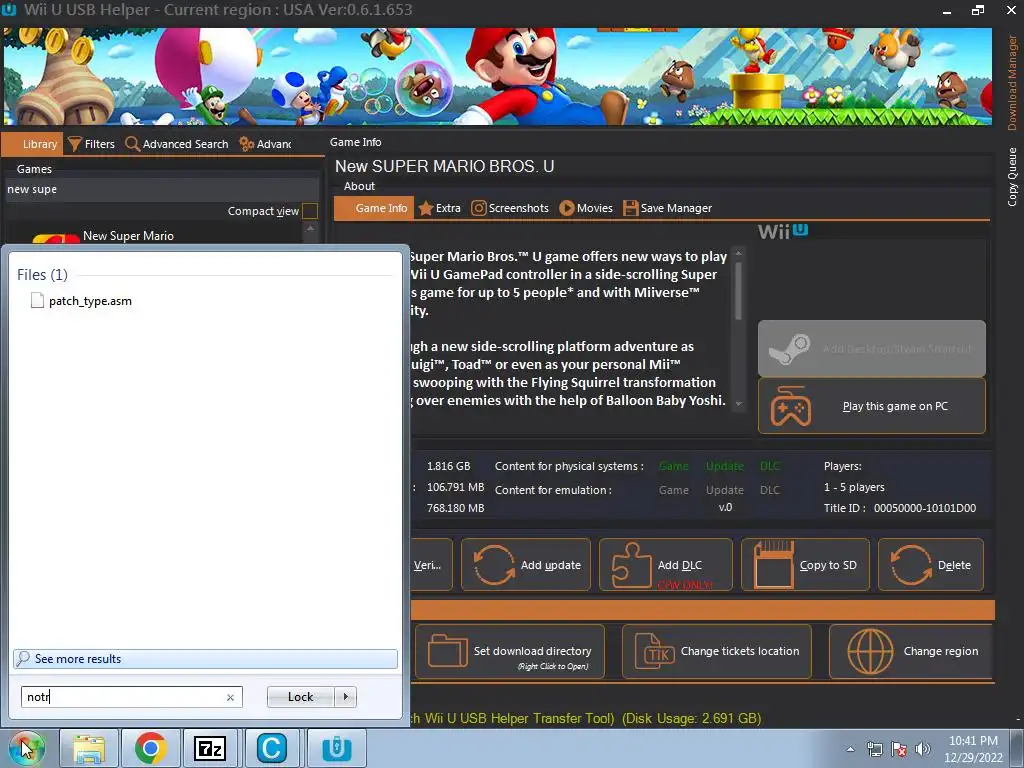1024x768 pixels.
Task: Click the Add update button
Action: [x=526, y=565]
